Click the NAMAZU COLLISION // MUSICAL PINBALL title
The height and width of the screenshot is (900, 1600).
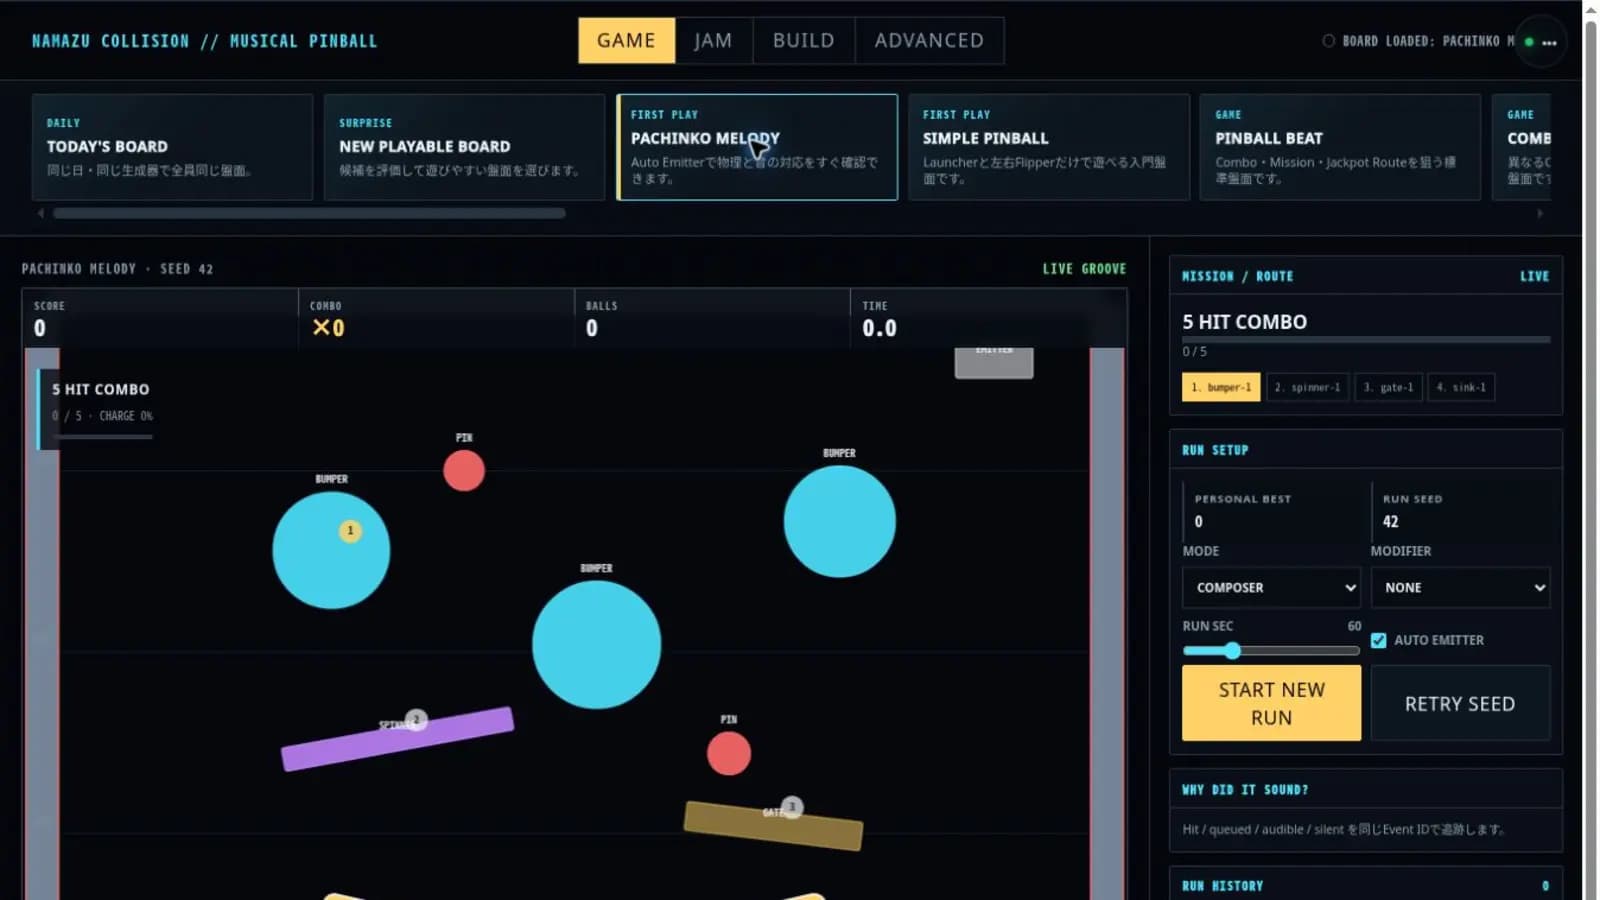[204, 41]
